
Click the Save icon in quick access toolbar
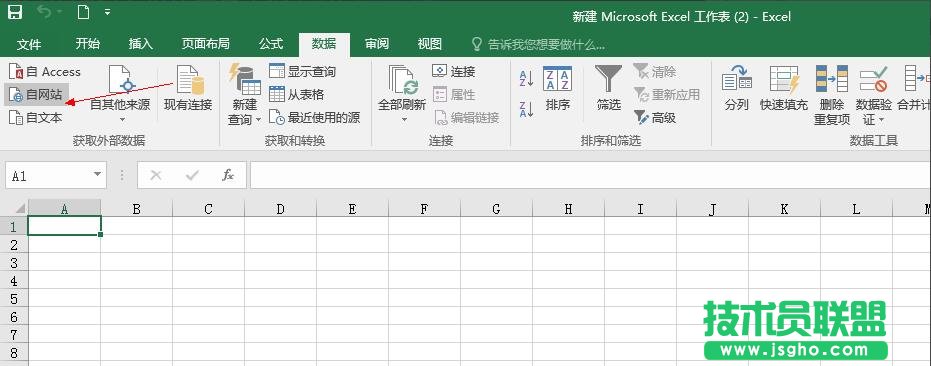tap(14, 12)
